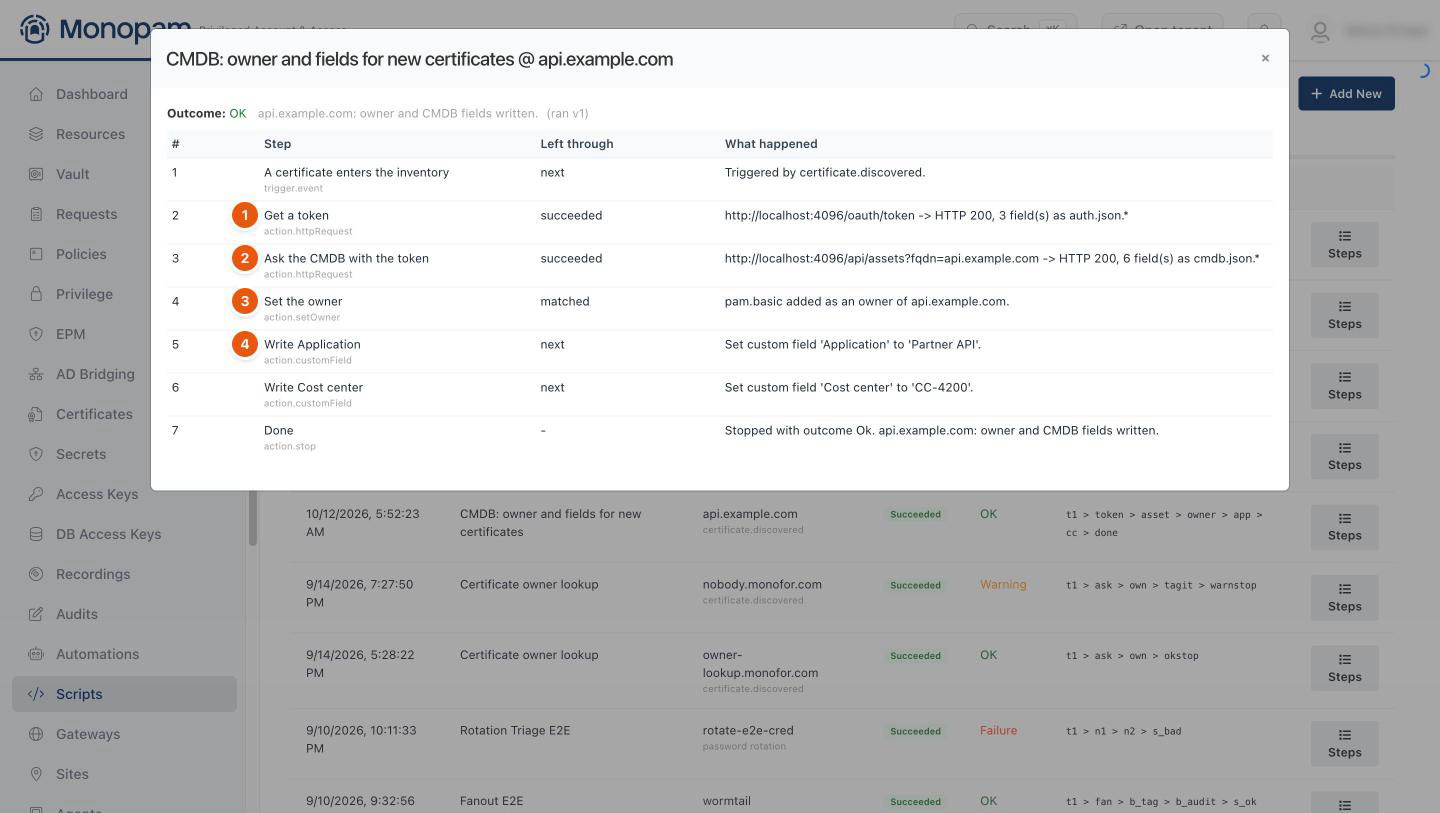
Task: Click 'Triggered by certificate.discovered.' text
Action: tap(825, 172)
